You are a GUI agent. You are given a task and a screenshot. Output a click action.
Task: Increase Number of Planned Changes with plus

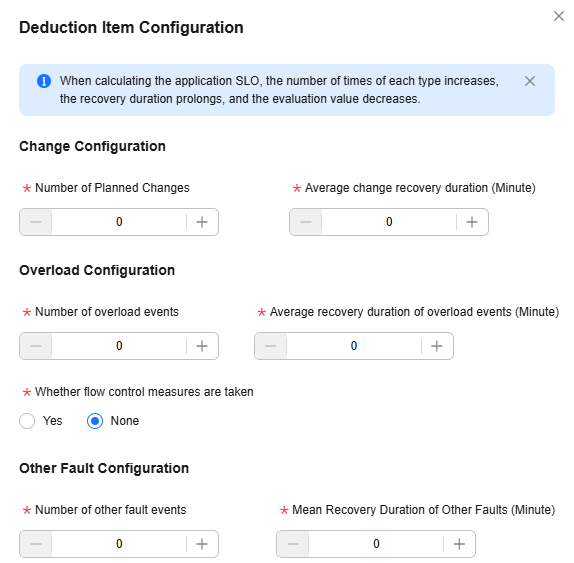tap(202, 222)
